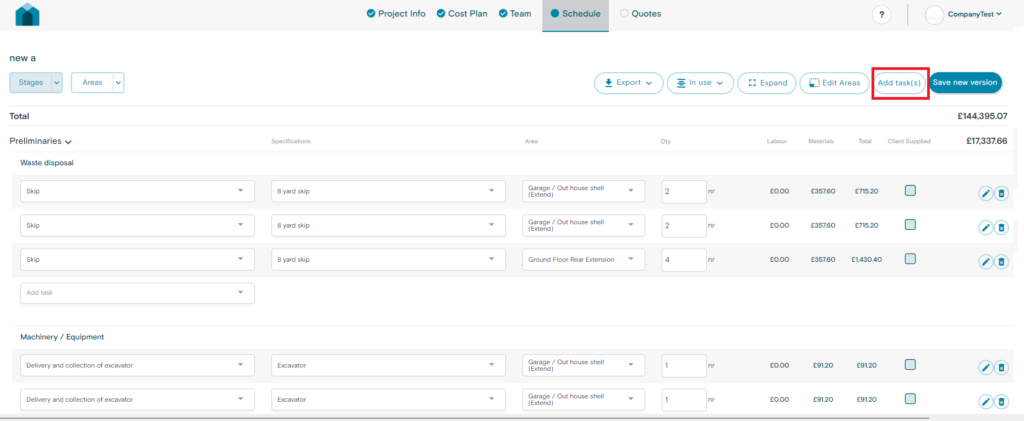Screen dimensions: 1024x421
Task: Open the Export dropdown
Action: (x=628, y=83)
